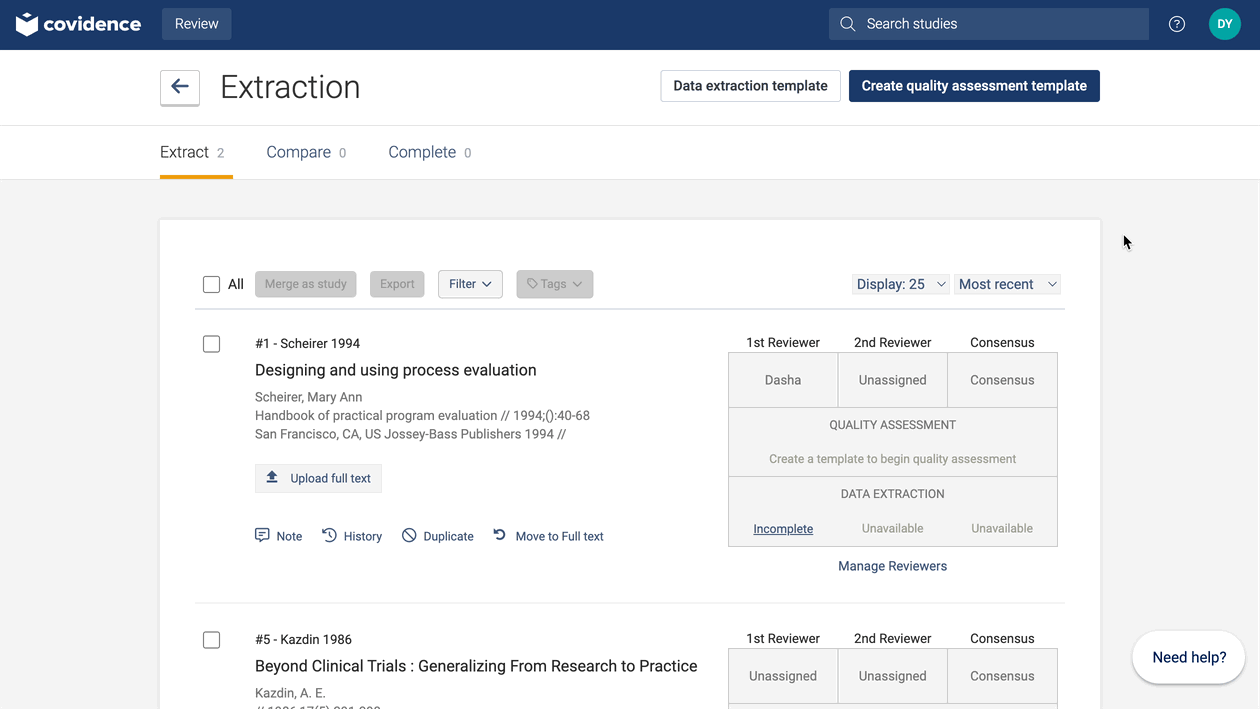Image resolution: width=1260 pixels, height=709 pixels.
Task: Select the Scheirer 1994 study checkbox
Action: pyautogui.click(x=212, y=344)
